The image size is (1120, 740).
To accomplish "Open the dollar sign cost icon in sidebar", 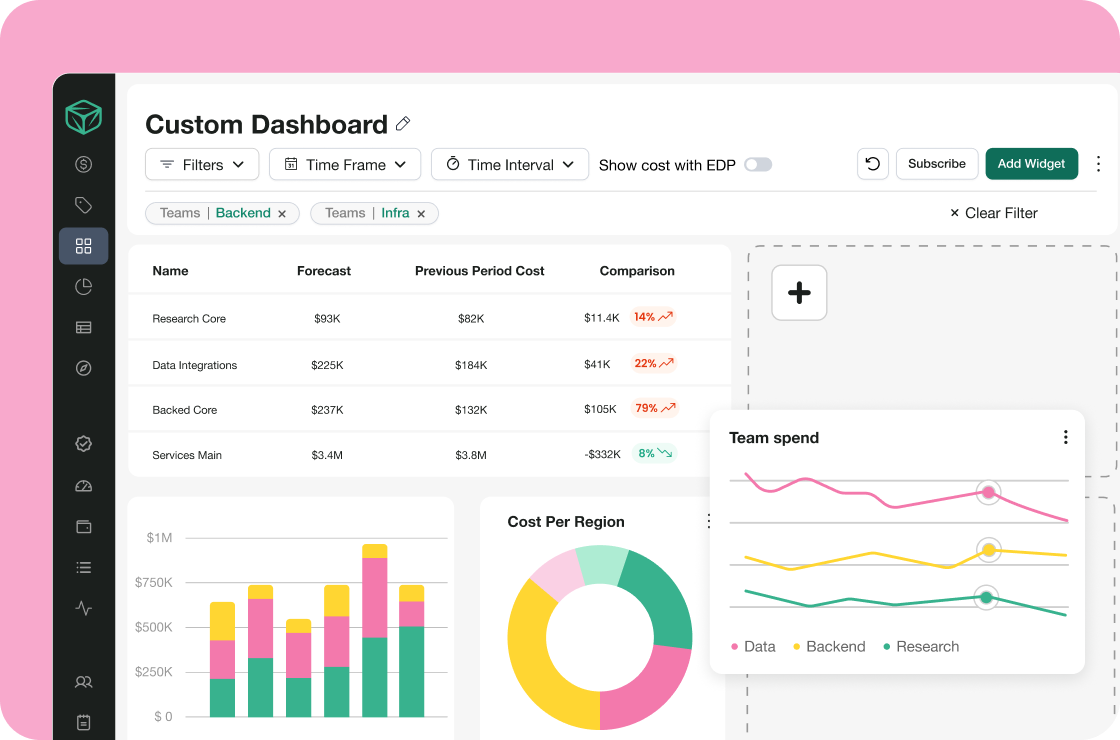I will click(x=84, y=165).
